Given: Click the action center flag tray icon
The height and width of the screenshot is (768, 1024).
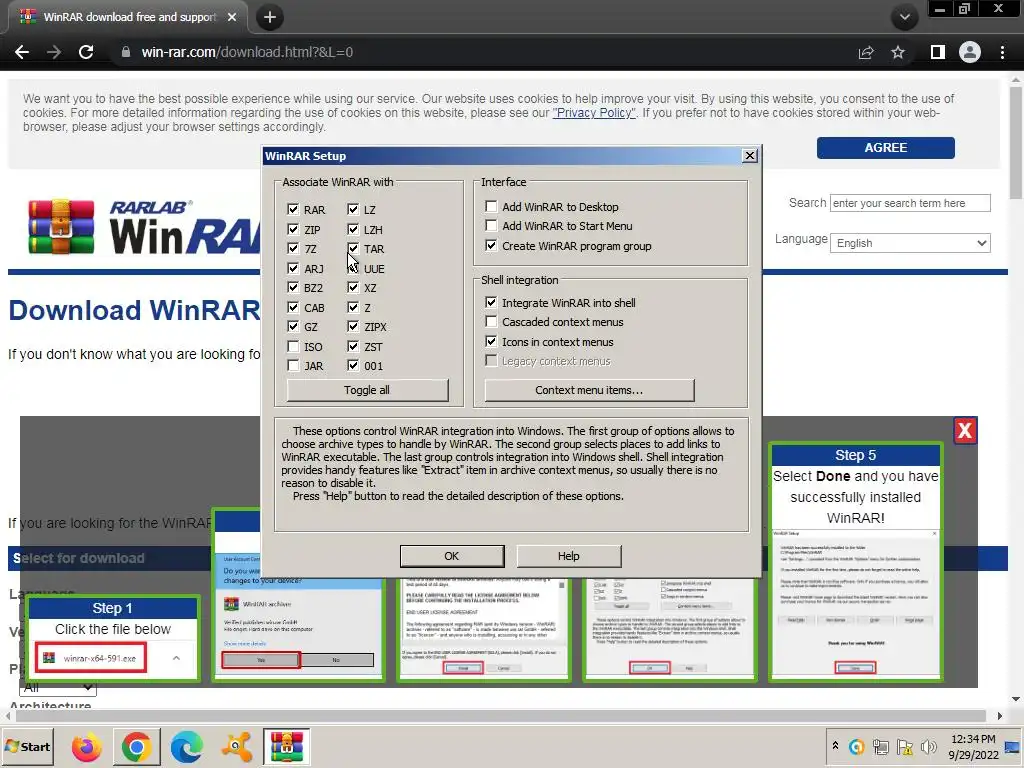Looking at the screenshot, I should [904, 746].
